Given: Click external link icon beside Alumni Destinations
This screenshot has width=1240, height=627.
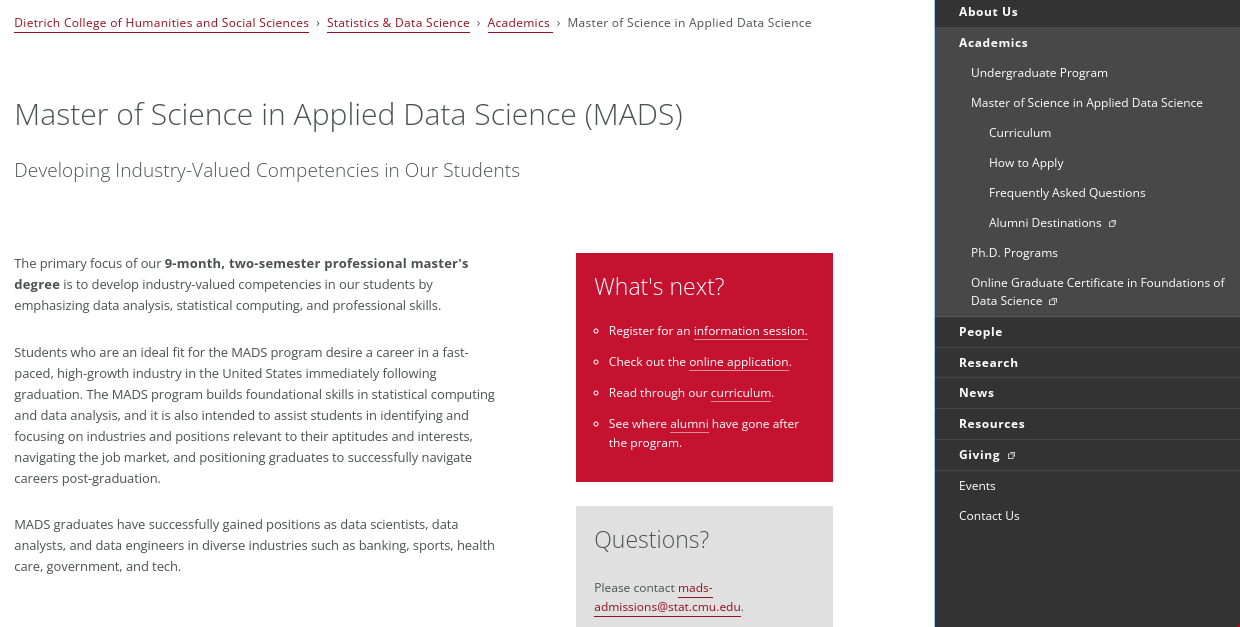Looking at the screenshot, I should (x=1112, y=223).
